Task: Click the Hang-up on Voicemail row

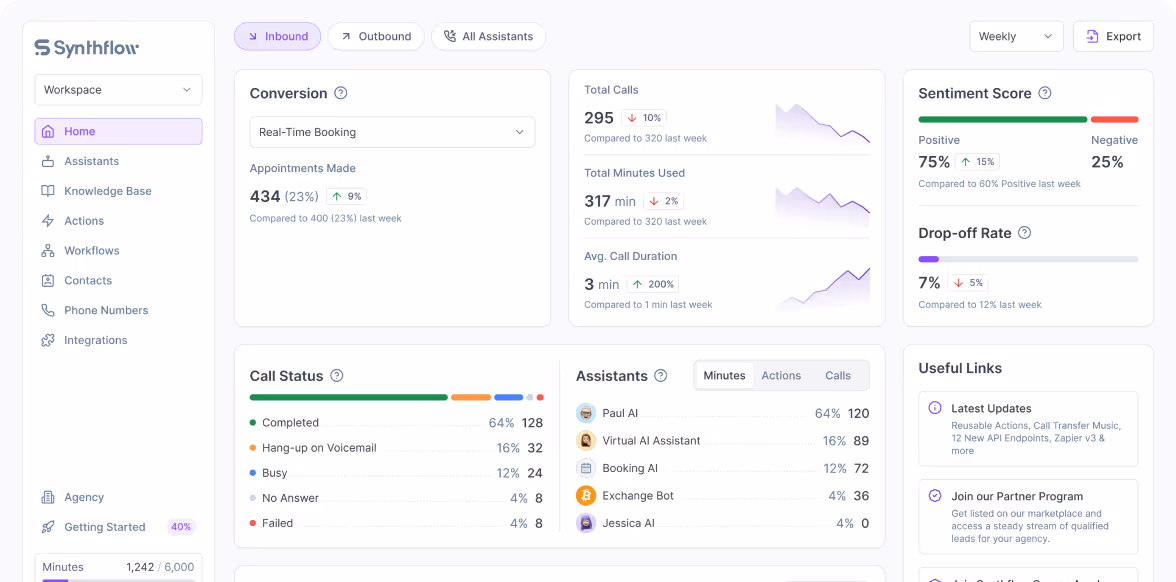Action: point(396,448)
